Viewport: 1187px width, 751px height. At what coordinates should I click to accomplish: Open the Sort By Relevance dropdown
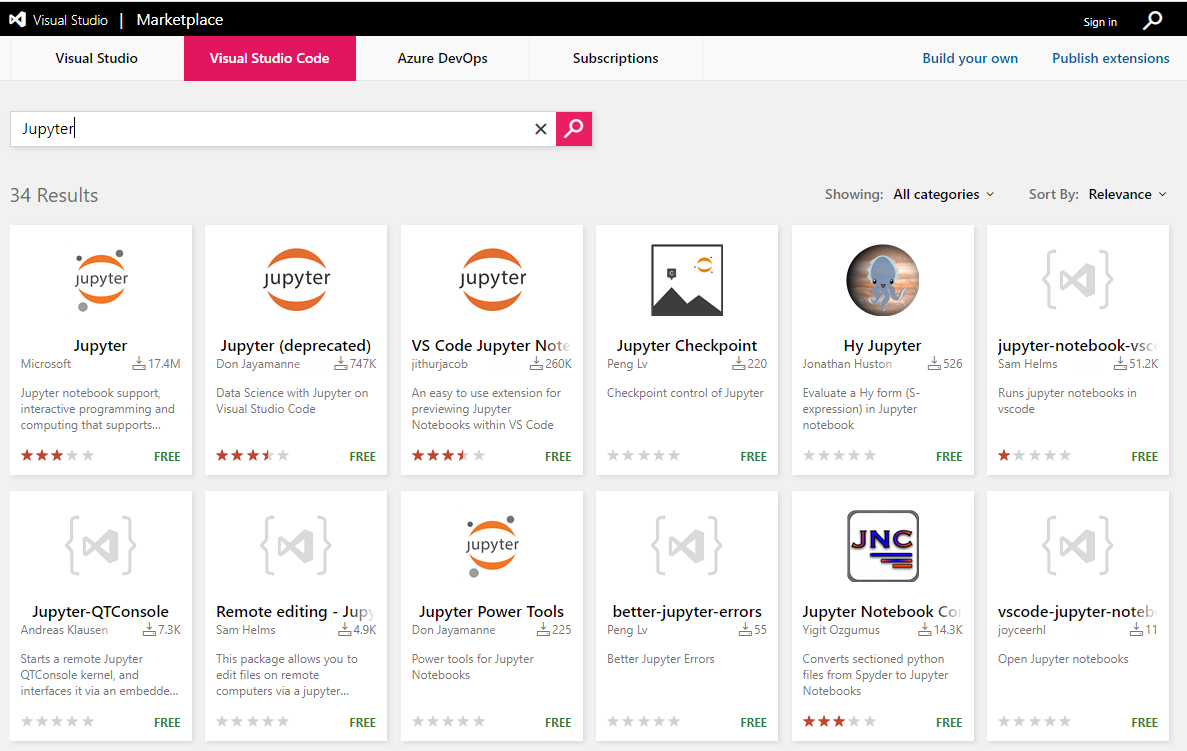[1128, 195]
